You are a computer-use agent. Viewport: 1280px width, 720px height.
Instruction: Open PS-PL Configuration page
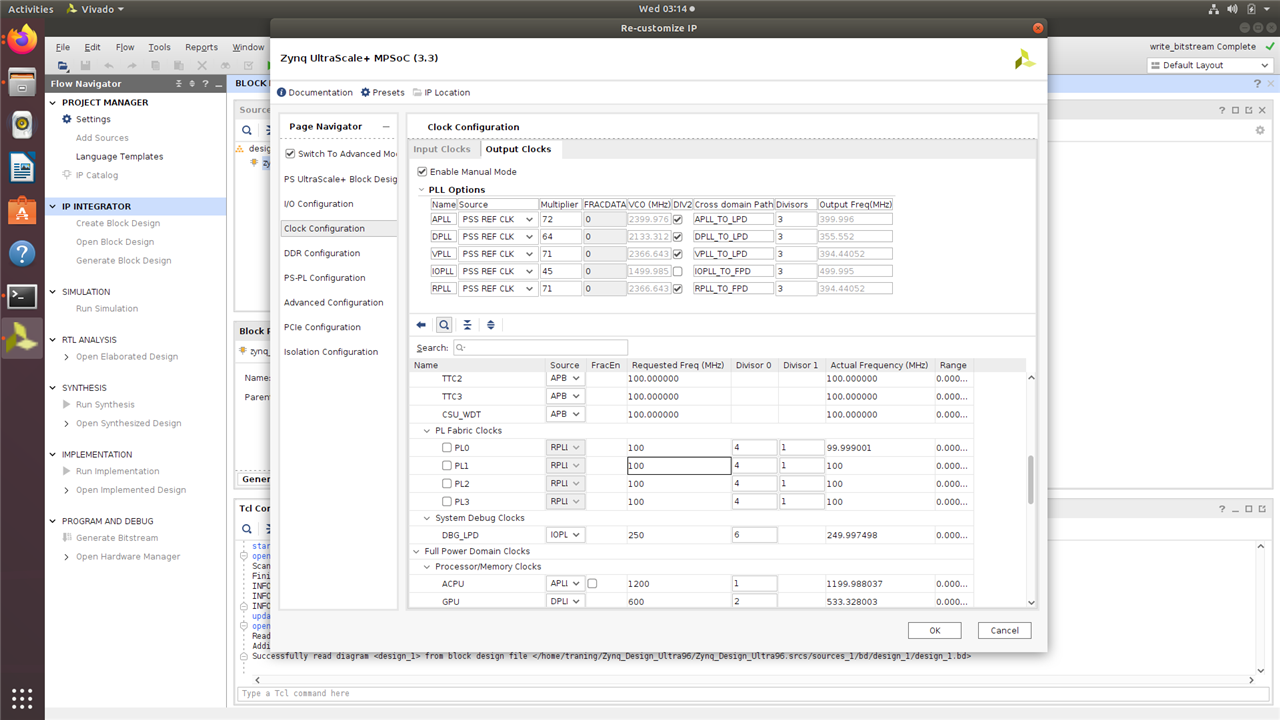(324, 278)
